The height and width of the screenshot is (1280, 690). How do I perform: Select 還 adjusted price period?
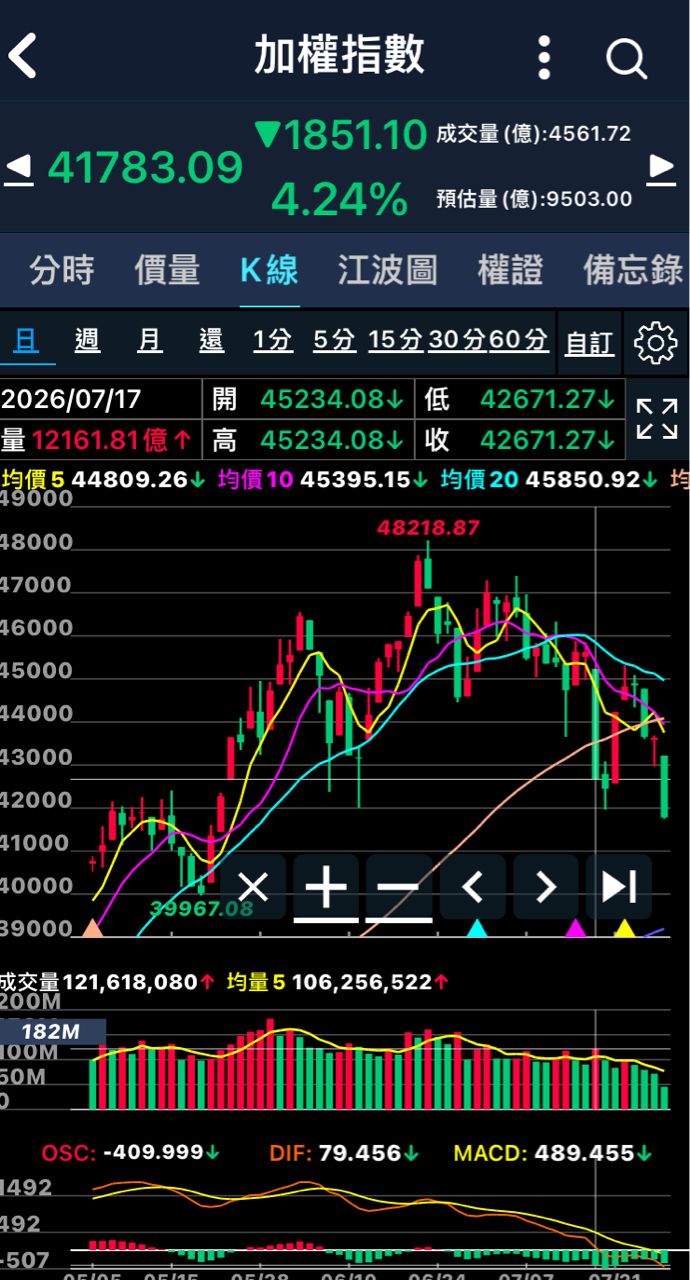pyautogui.click(x=211, y=341)
